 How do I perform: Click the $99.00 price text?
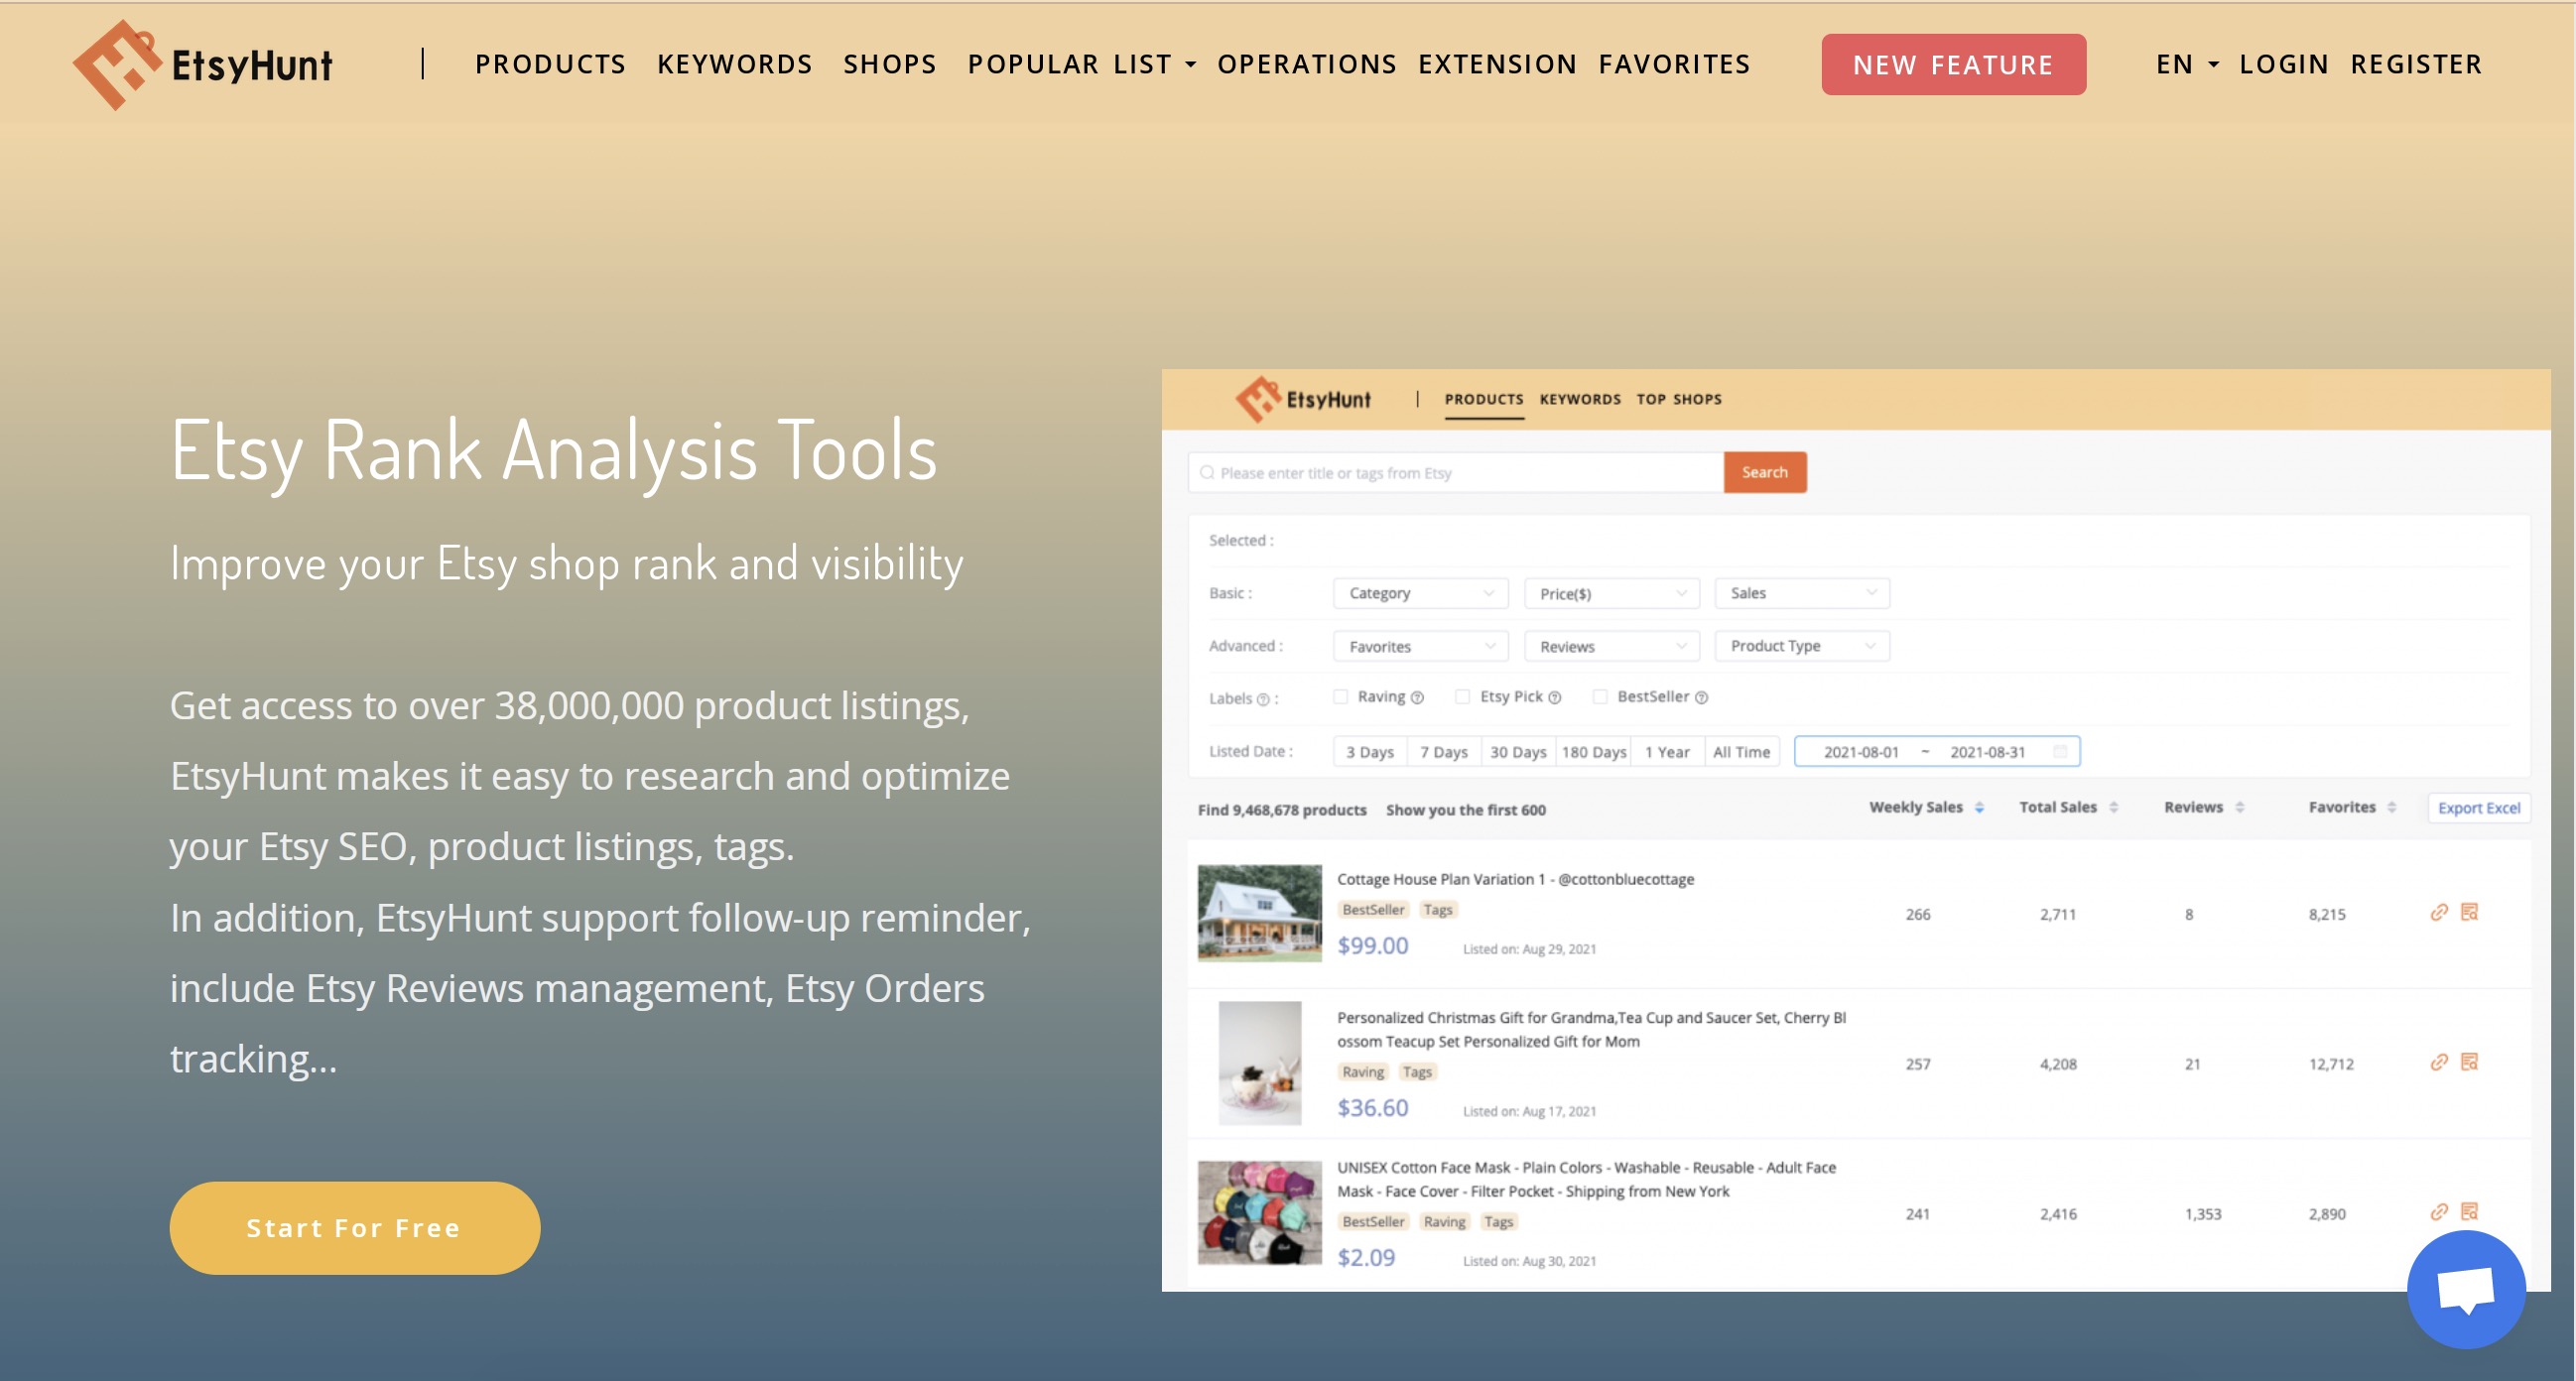coord(1372,946)
